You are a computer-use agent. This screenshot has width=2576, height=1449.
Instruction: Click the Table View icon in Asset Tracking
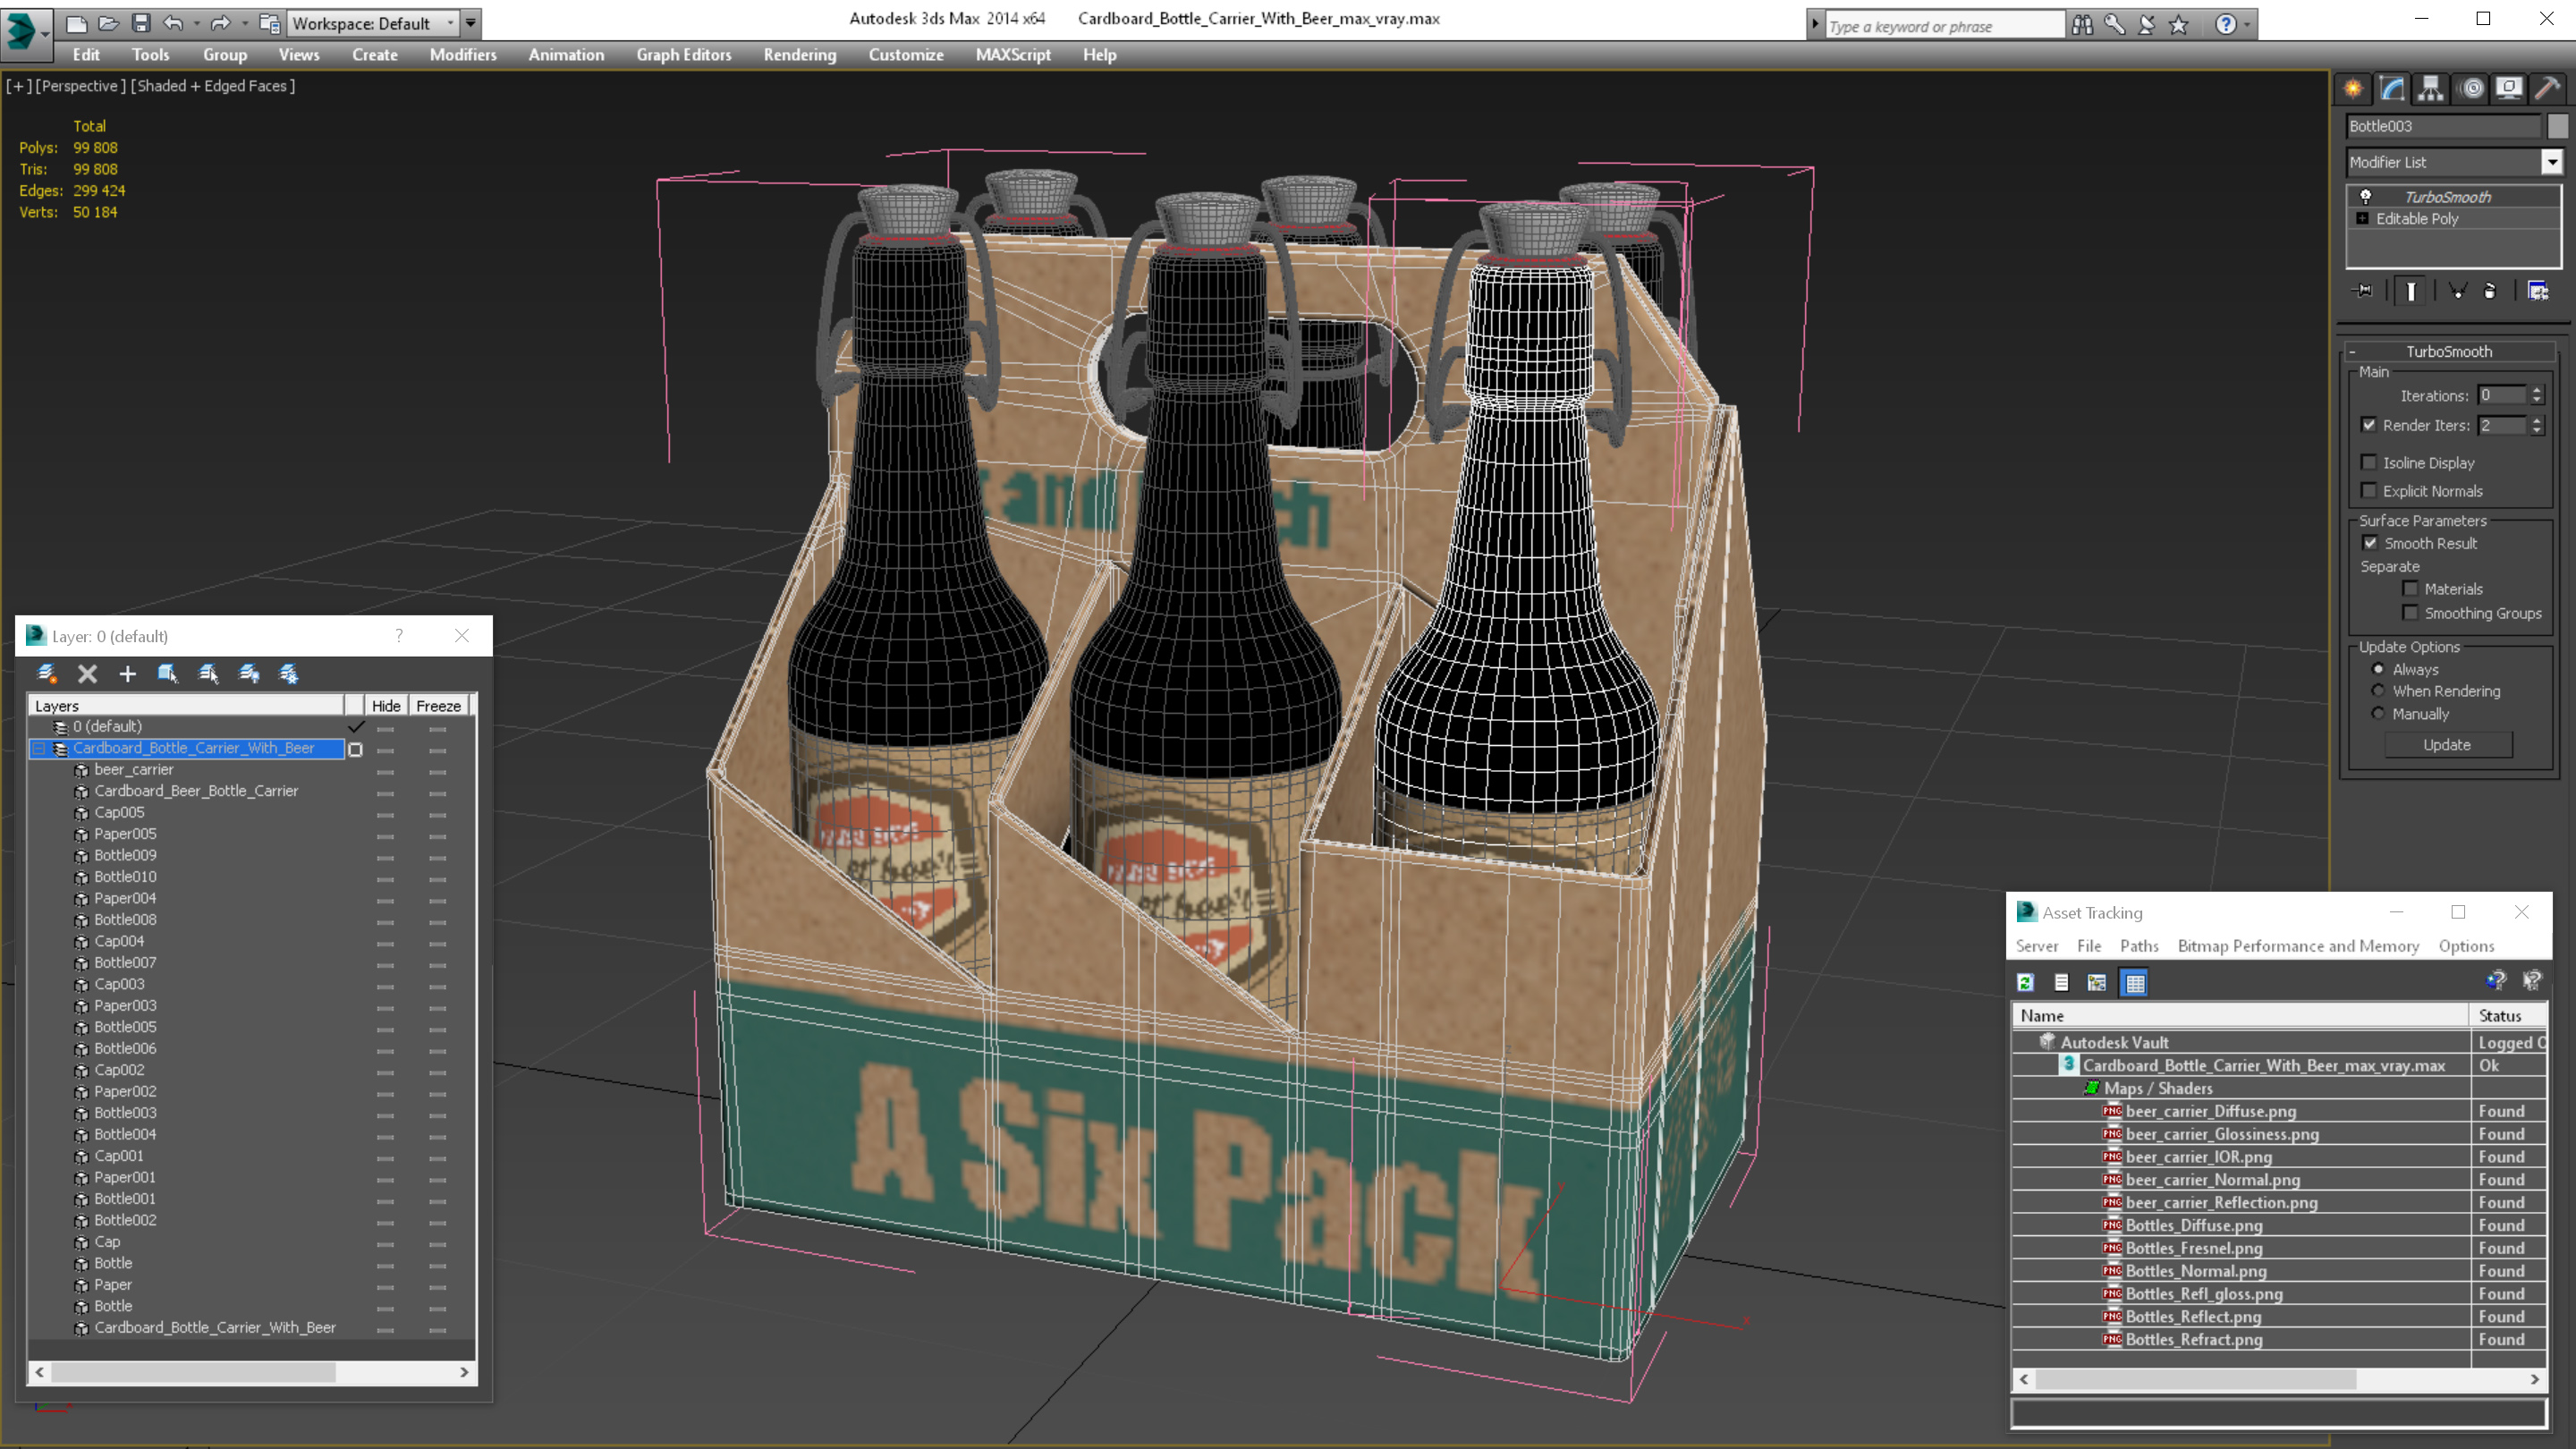(x=2134, y=983)
